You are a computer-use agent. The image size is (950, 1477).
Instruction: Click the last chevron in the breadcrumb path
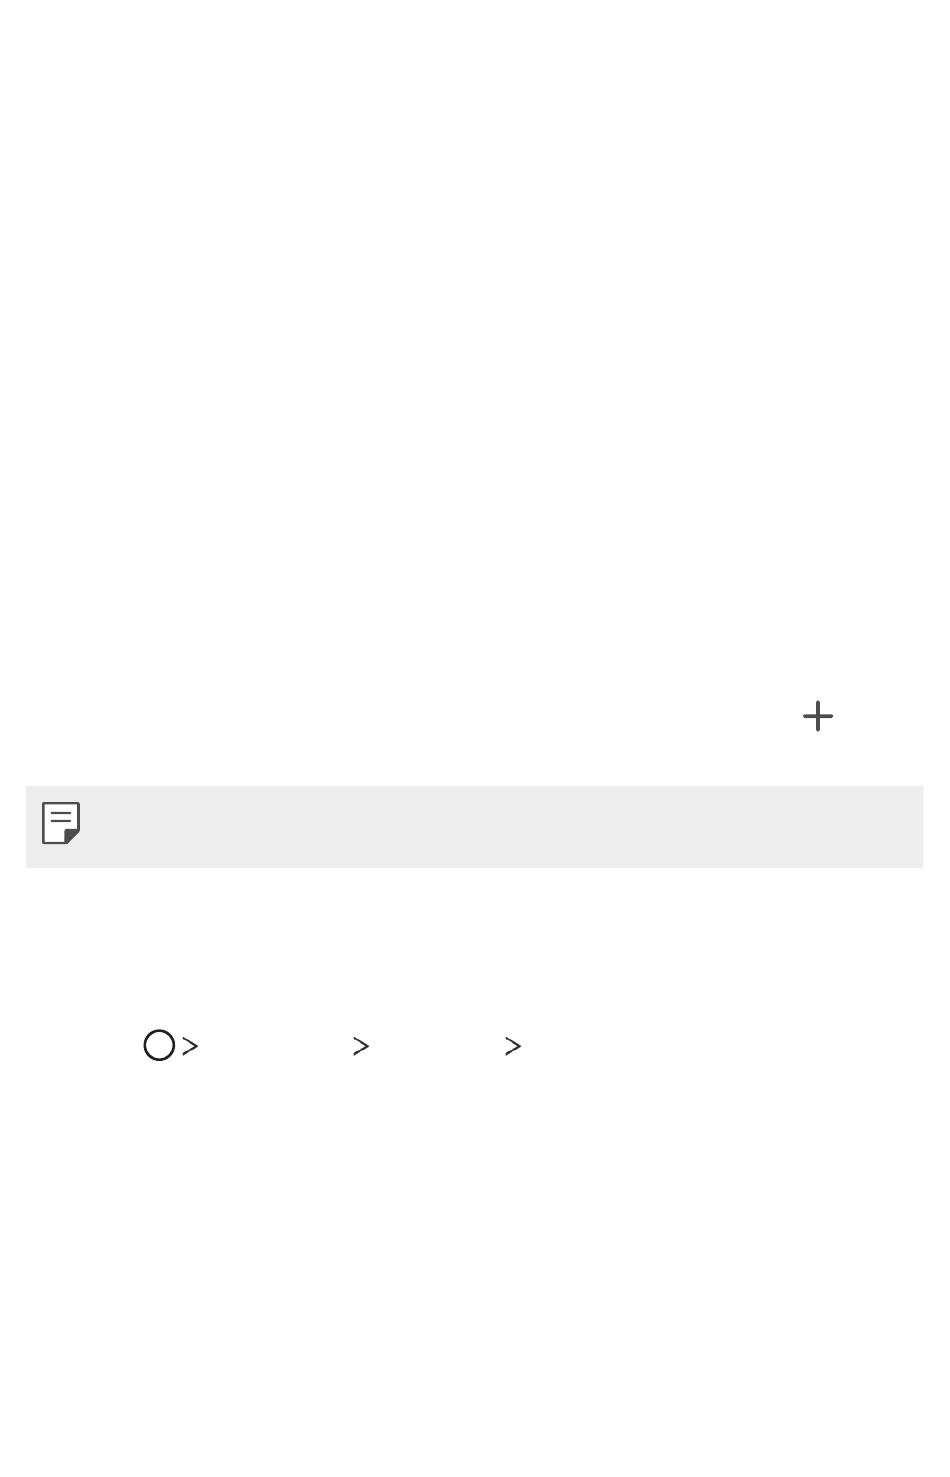513,1046
